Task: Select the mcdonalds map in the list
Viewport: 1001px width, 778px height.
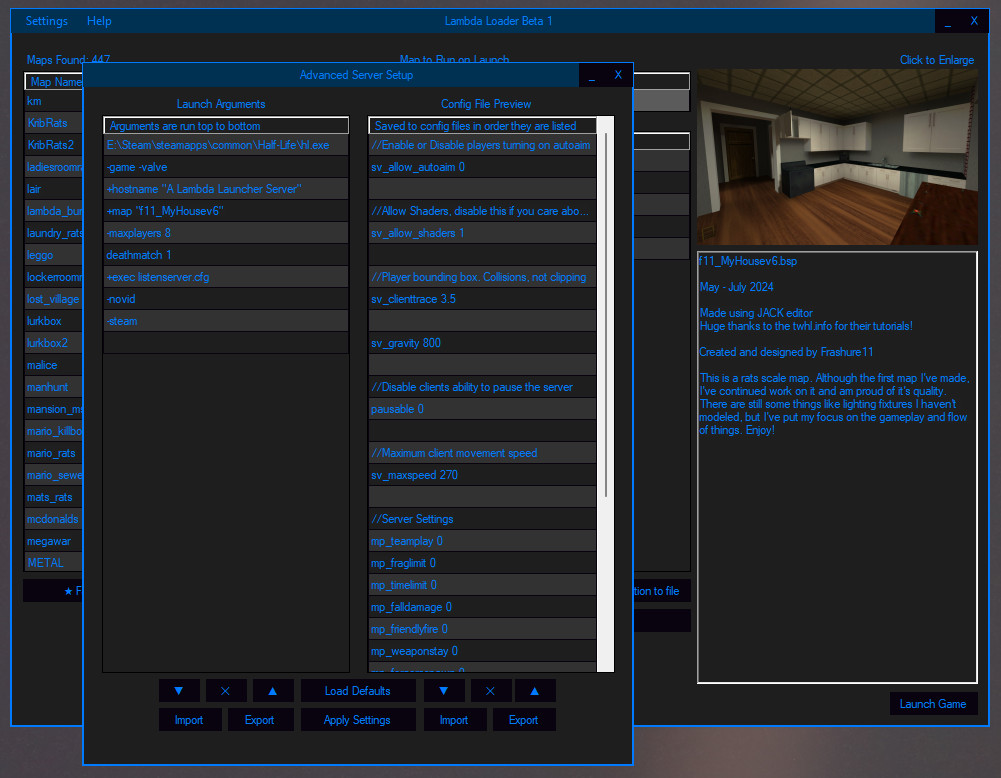Action: [52, 518]
